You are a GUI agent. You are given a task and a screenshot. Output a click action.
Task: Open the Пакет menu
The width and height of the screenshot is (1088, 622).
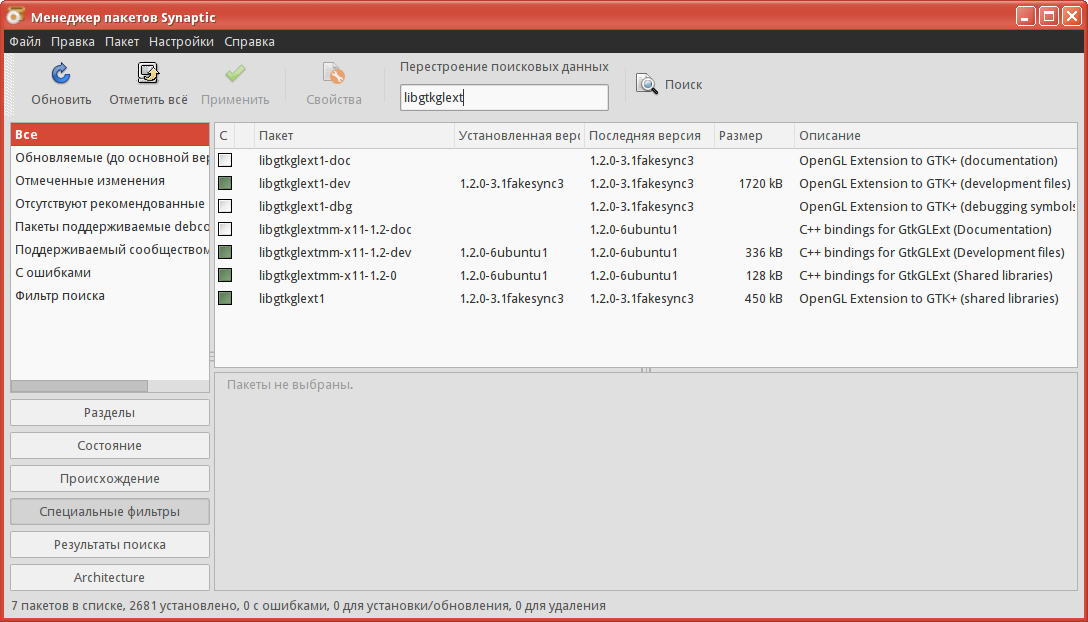coord(122,42)
